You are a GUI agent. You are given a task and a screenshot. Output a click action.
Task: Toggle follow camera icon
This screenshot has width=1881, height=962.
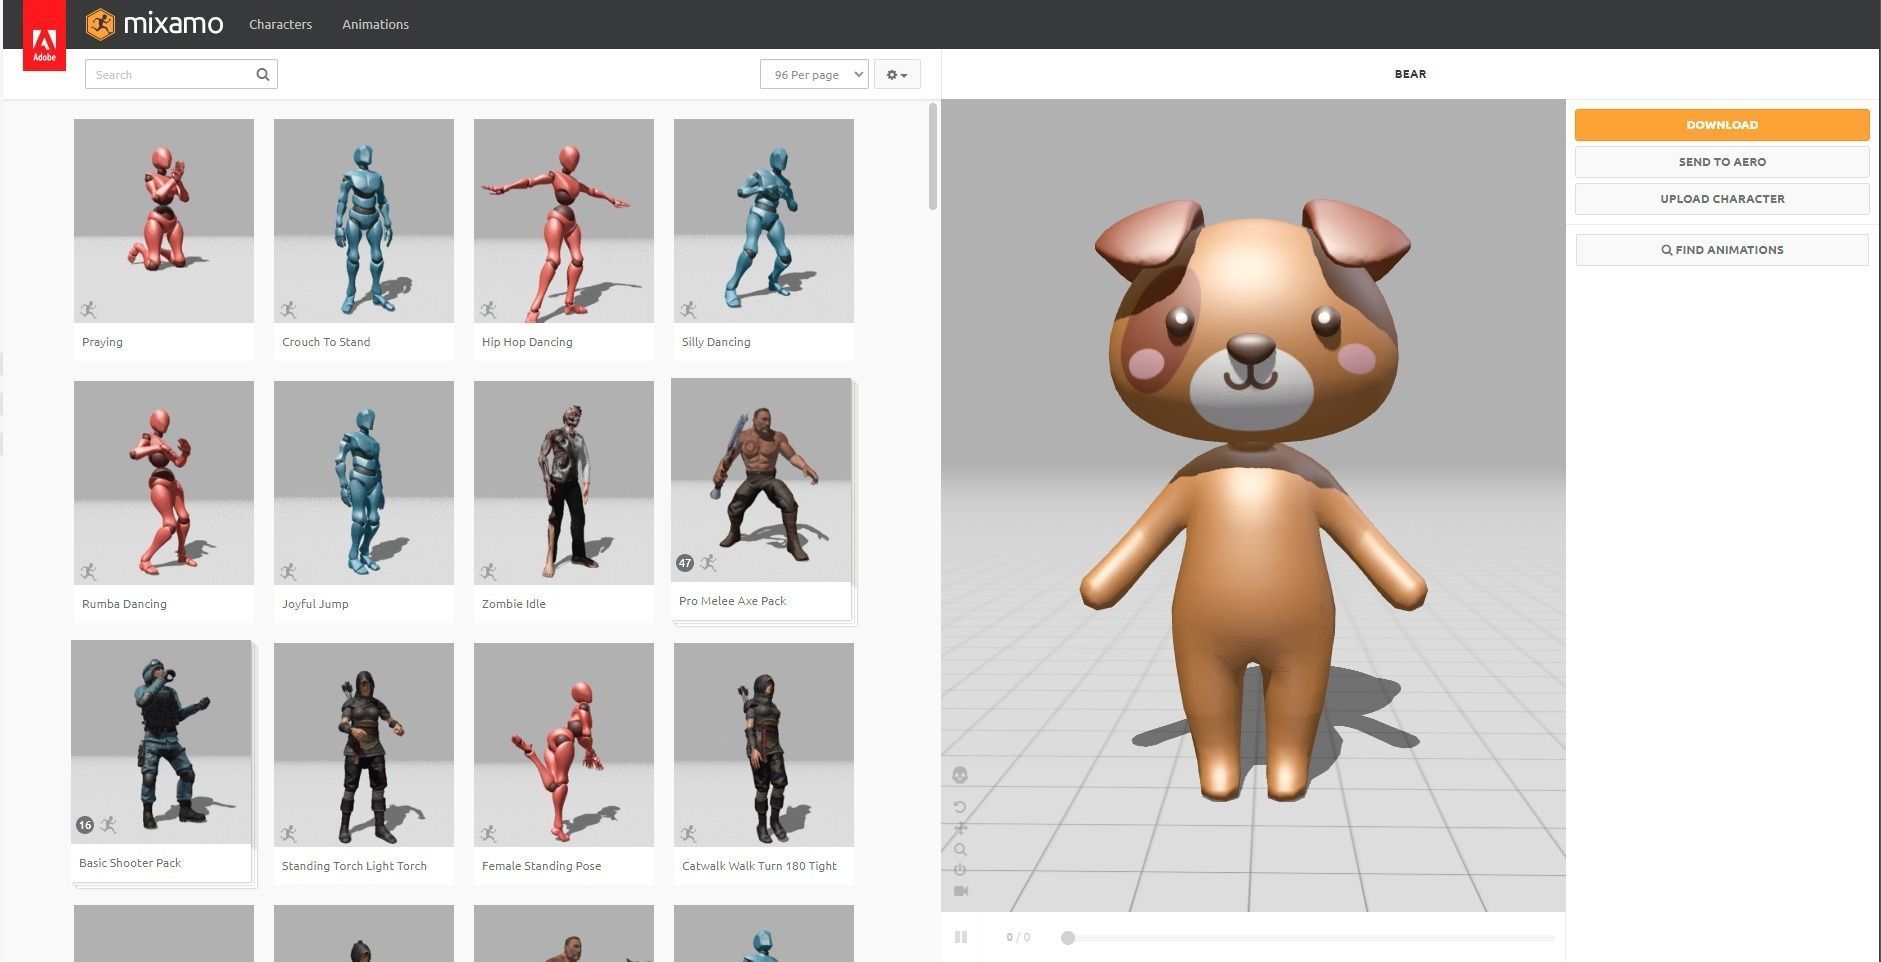click(961, 891)
